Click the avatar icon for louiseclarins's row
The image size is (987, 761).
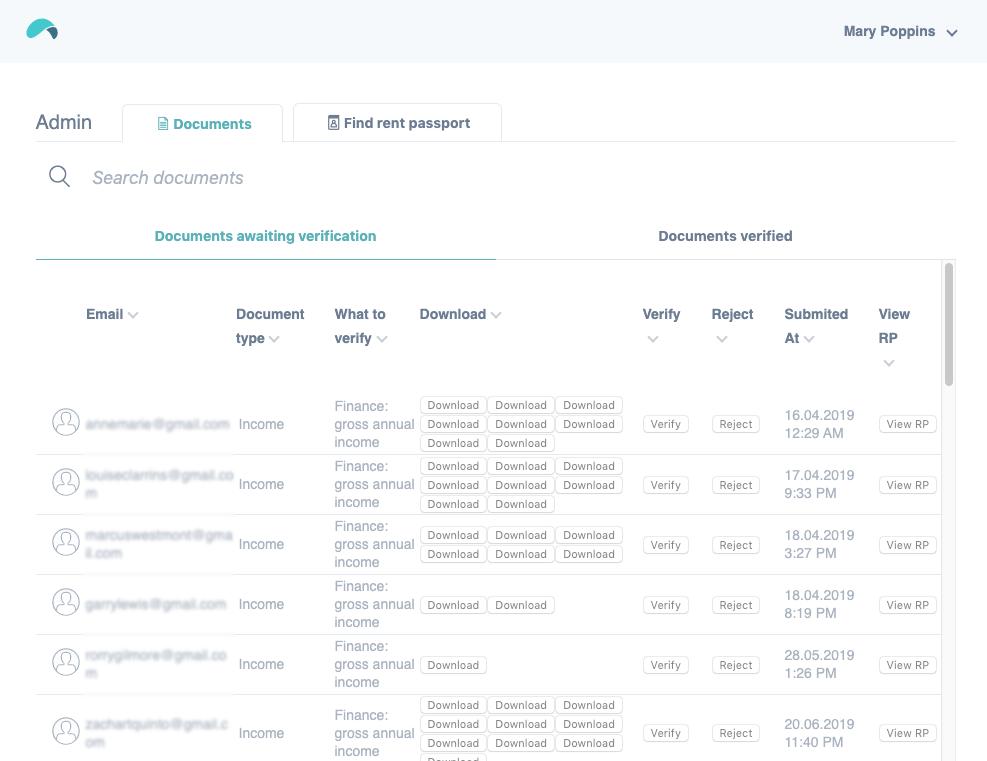(66, 483)
